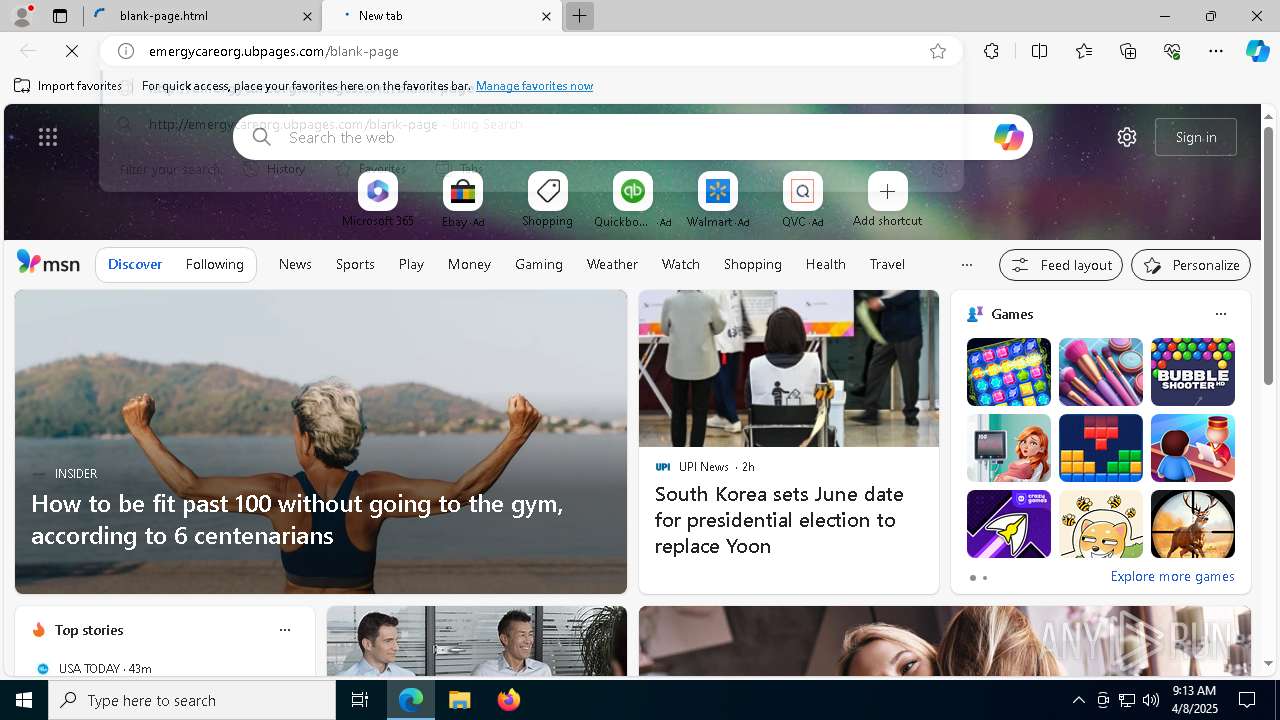Open the News category
Viewport: 1280px width, 720px height.
[x=295, y=264]
